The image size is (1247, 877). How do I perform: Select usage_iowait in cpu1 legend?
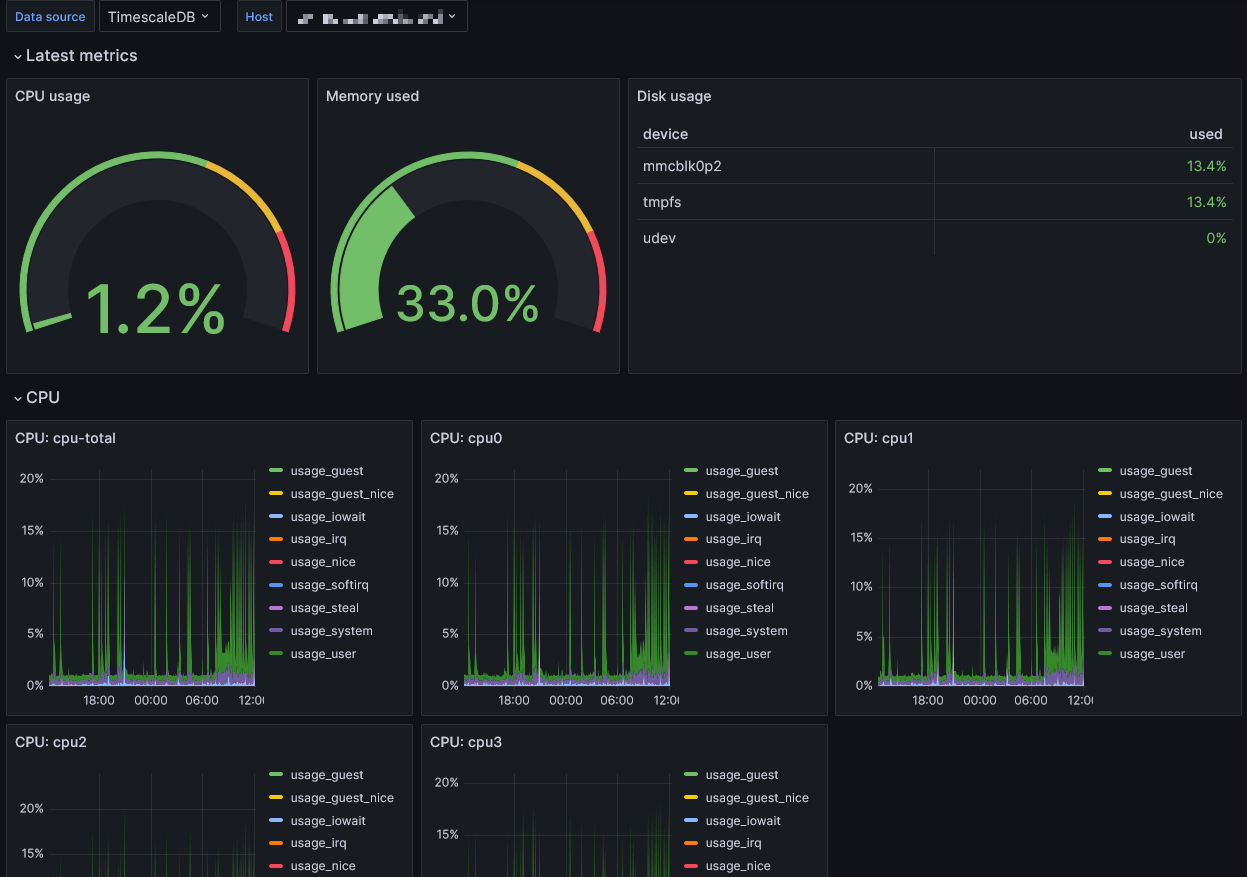coord(1157,517)
